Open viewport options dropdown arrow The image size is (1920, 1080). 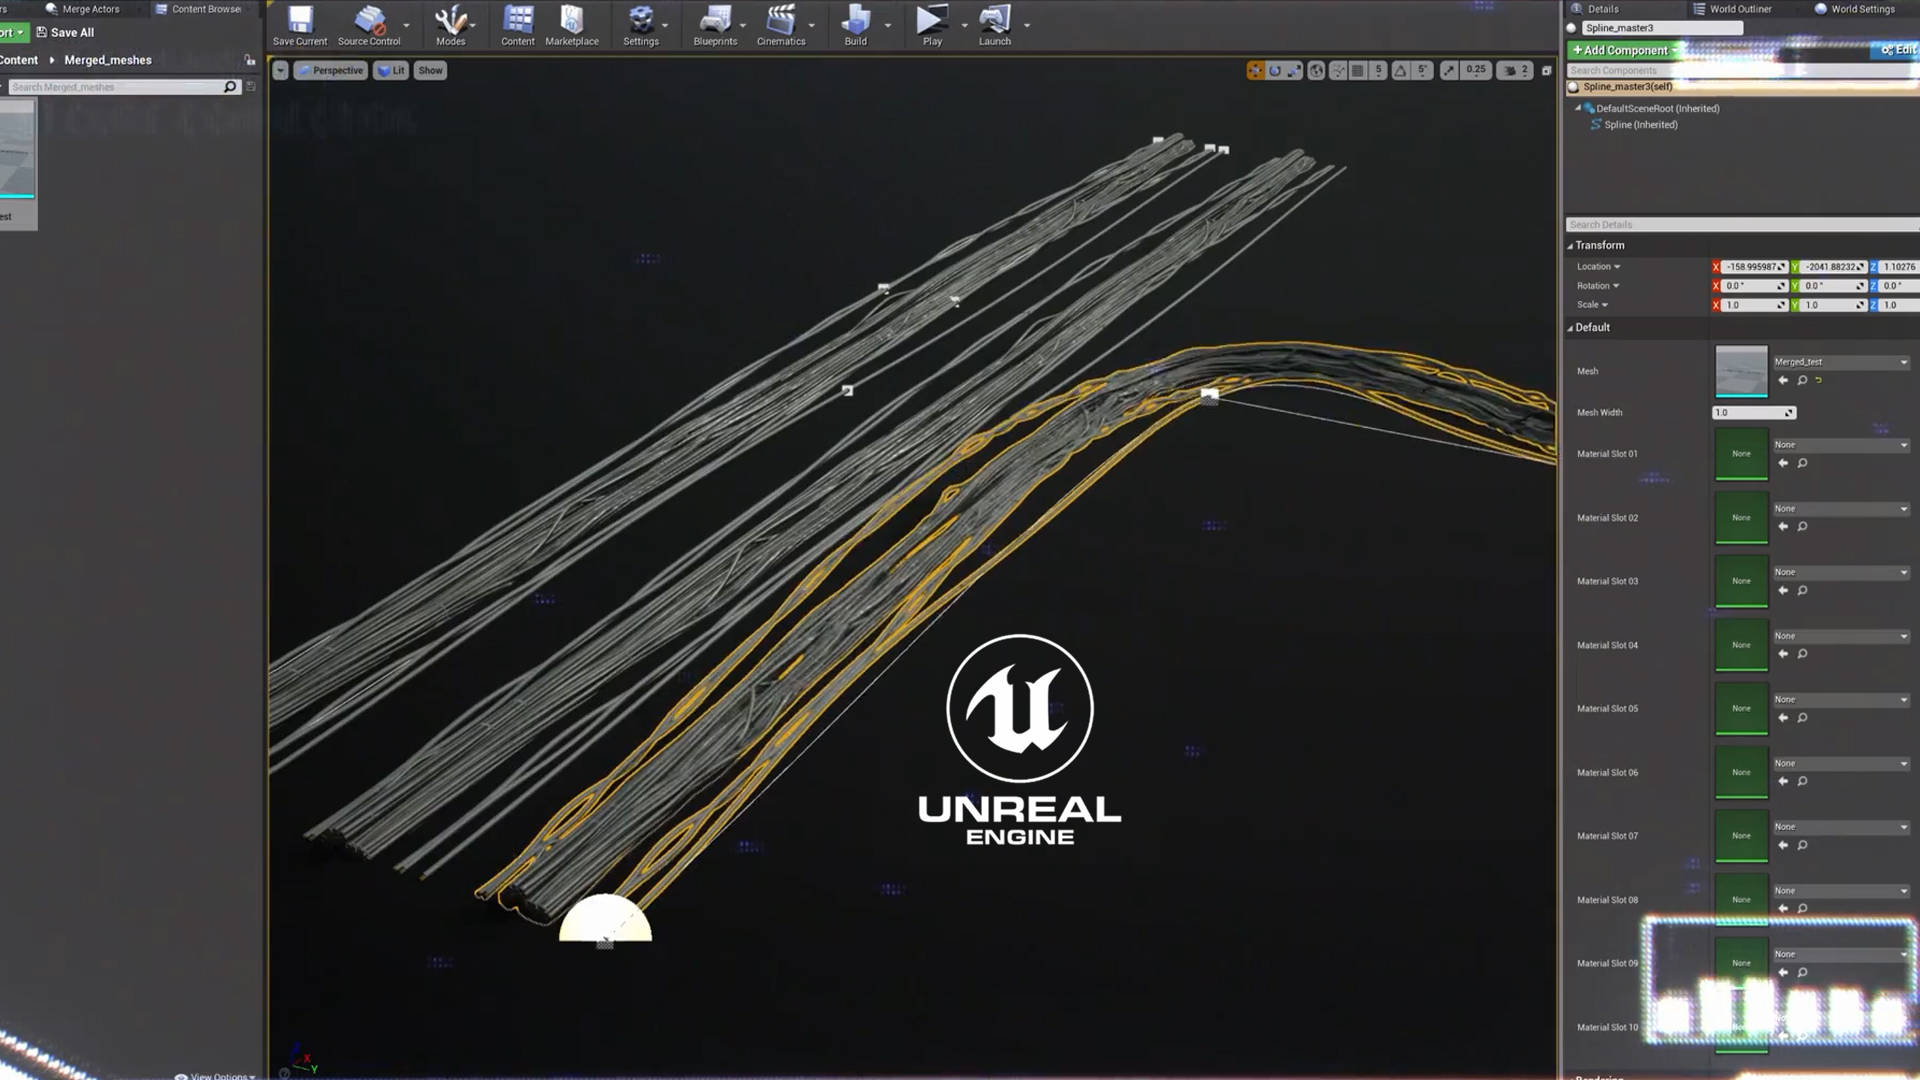coord(280,70)
